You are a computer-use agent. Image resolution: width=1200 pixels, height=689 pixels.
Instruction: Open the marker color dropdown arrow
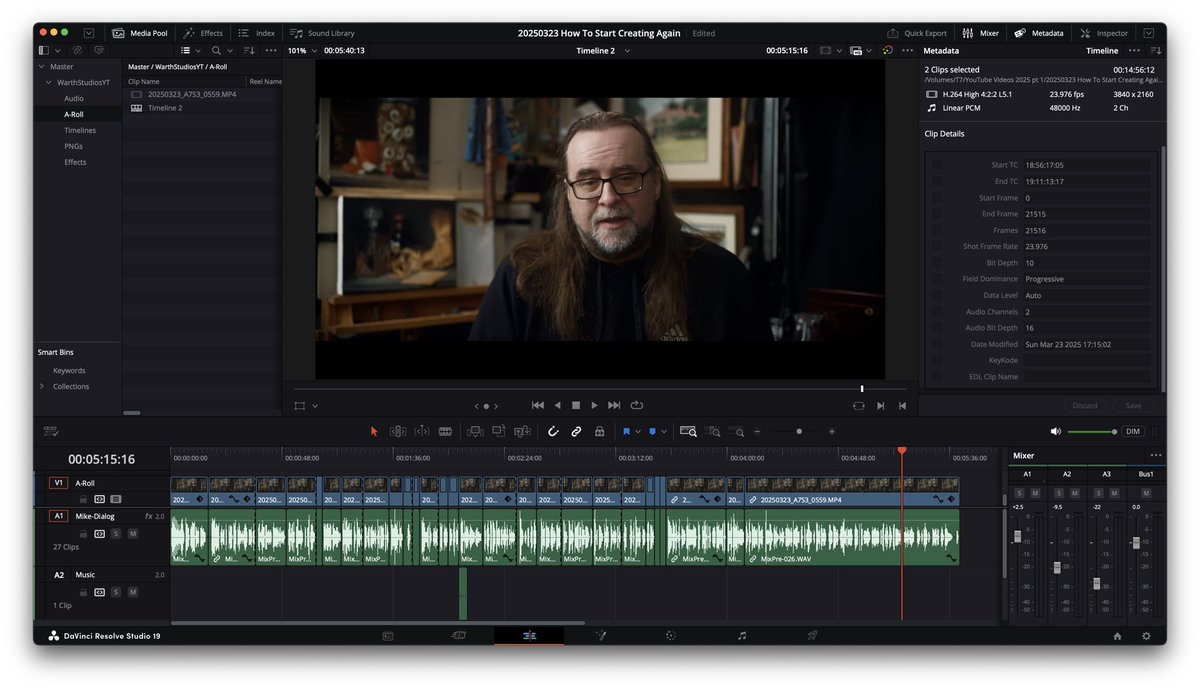click(x=664, y=432)
